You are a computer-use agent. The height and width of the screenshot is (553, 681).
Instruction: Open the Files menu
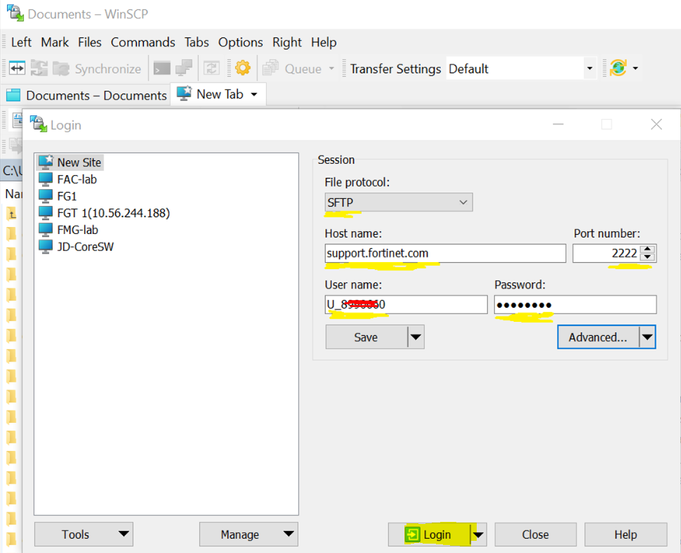pos(89,42)
